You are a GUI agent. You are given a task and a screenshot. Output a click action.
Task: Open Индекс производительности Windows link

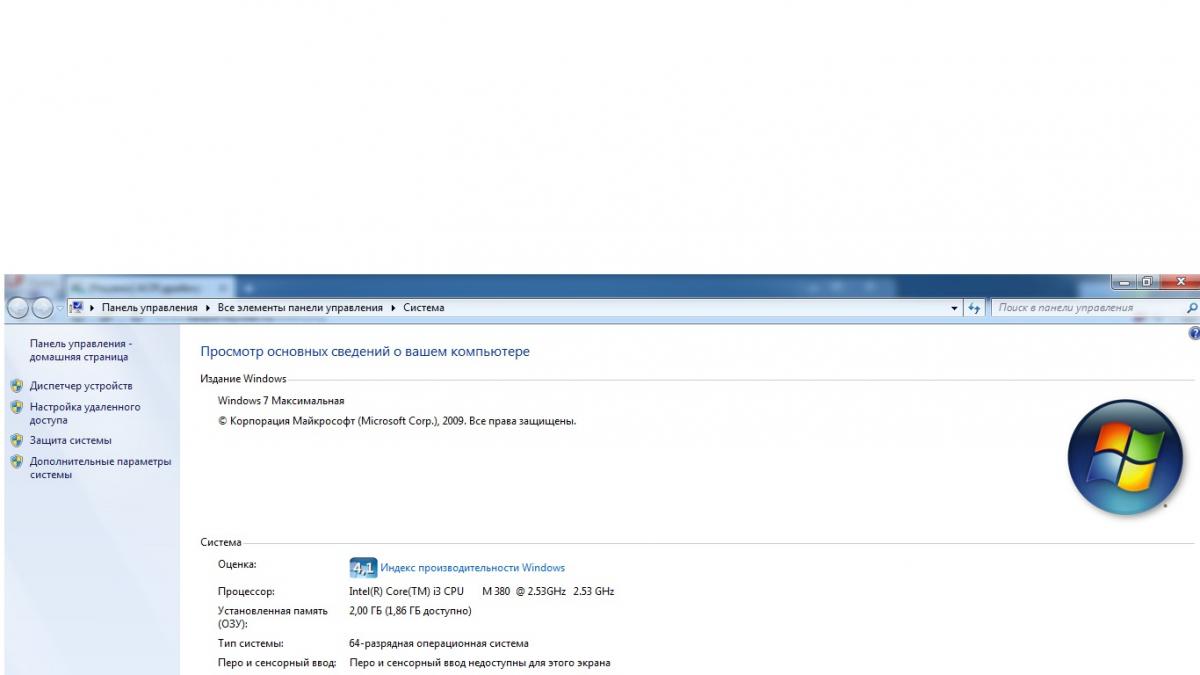point(472,568)
